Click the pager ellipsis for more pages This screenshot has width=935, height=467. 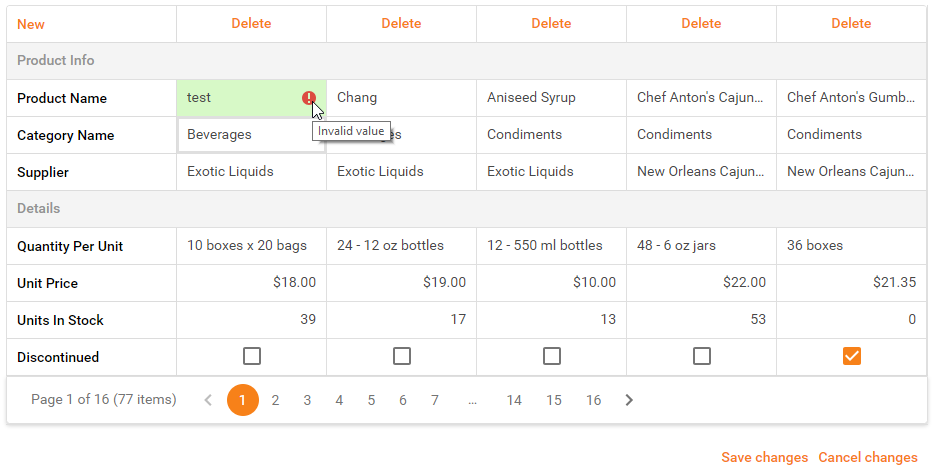click(472, 400)
